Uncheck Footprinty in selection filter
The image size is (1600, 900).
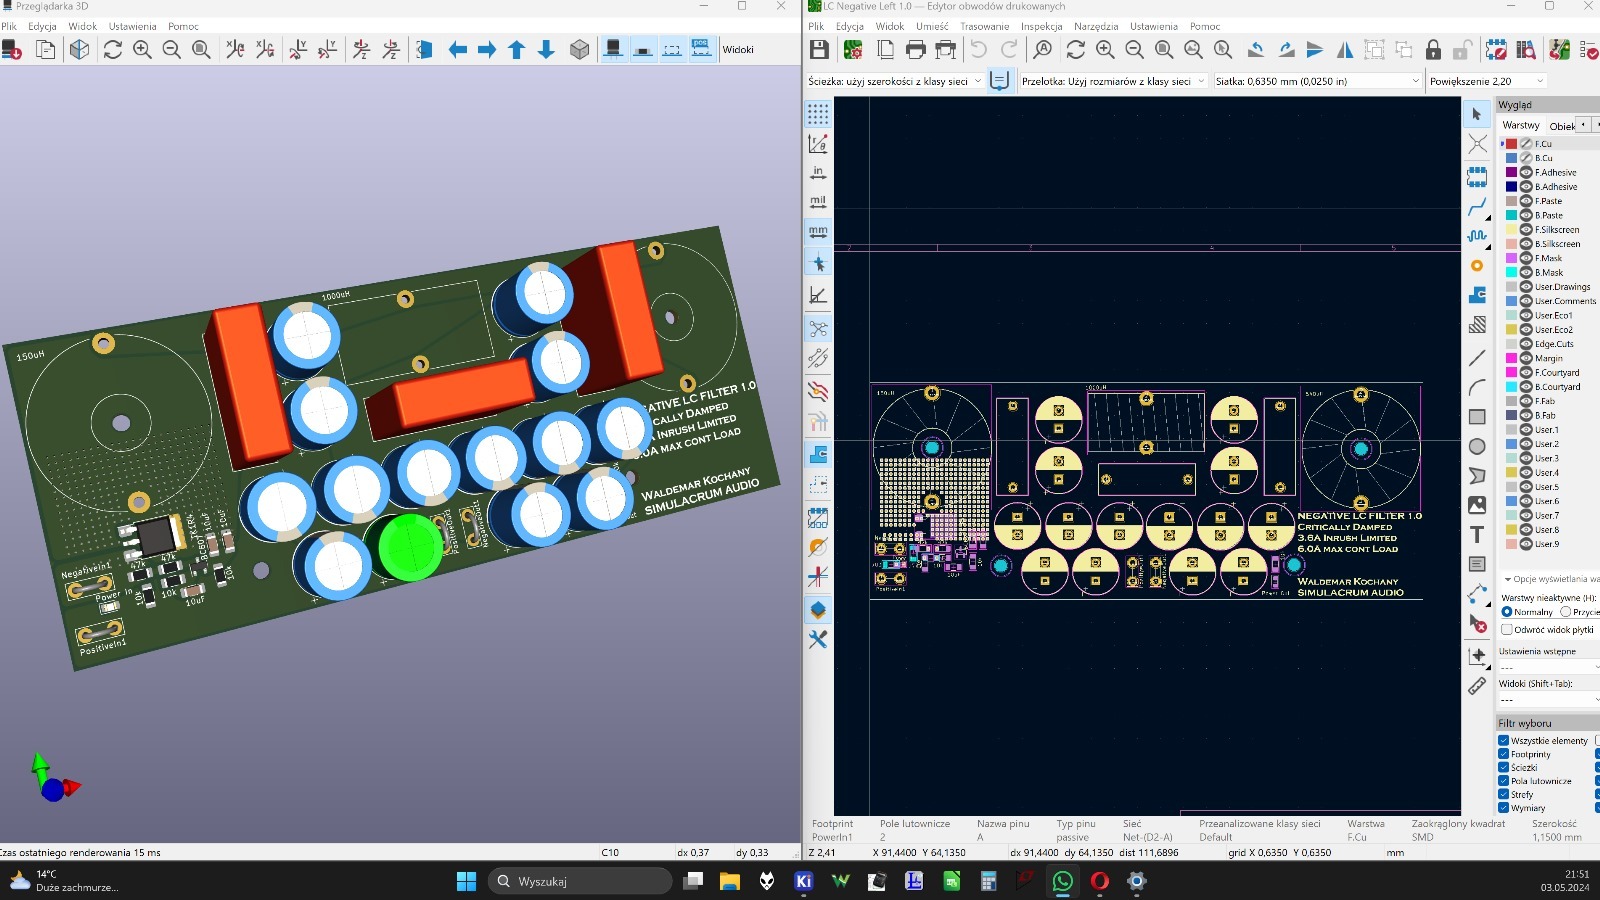tap(1504, 754)
